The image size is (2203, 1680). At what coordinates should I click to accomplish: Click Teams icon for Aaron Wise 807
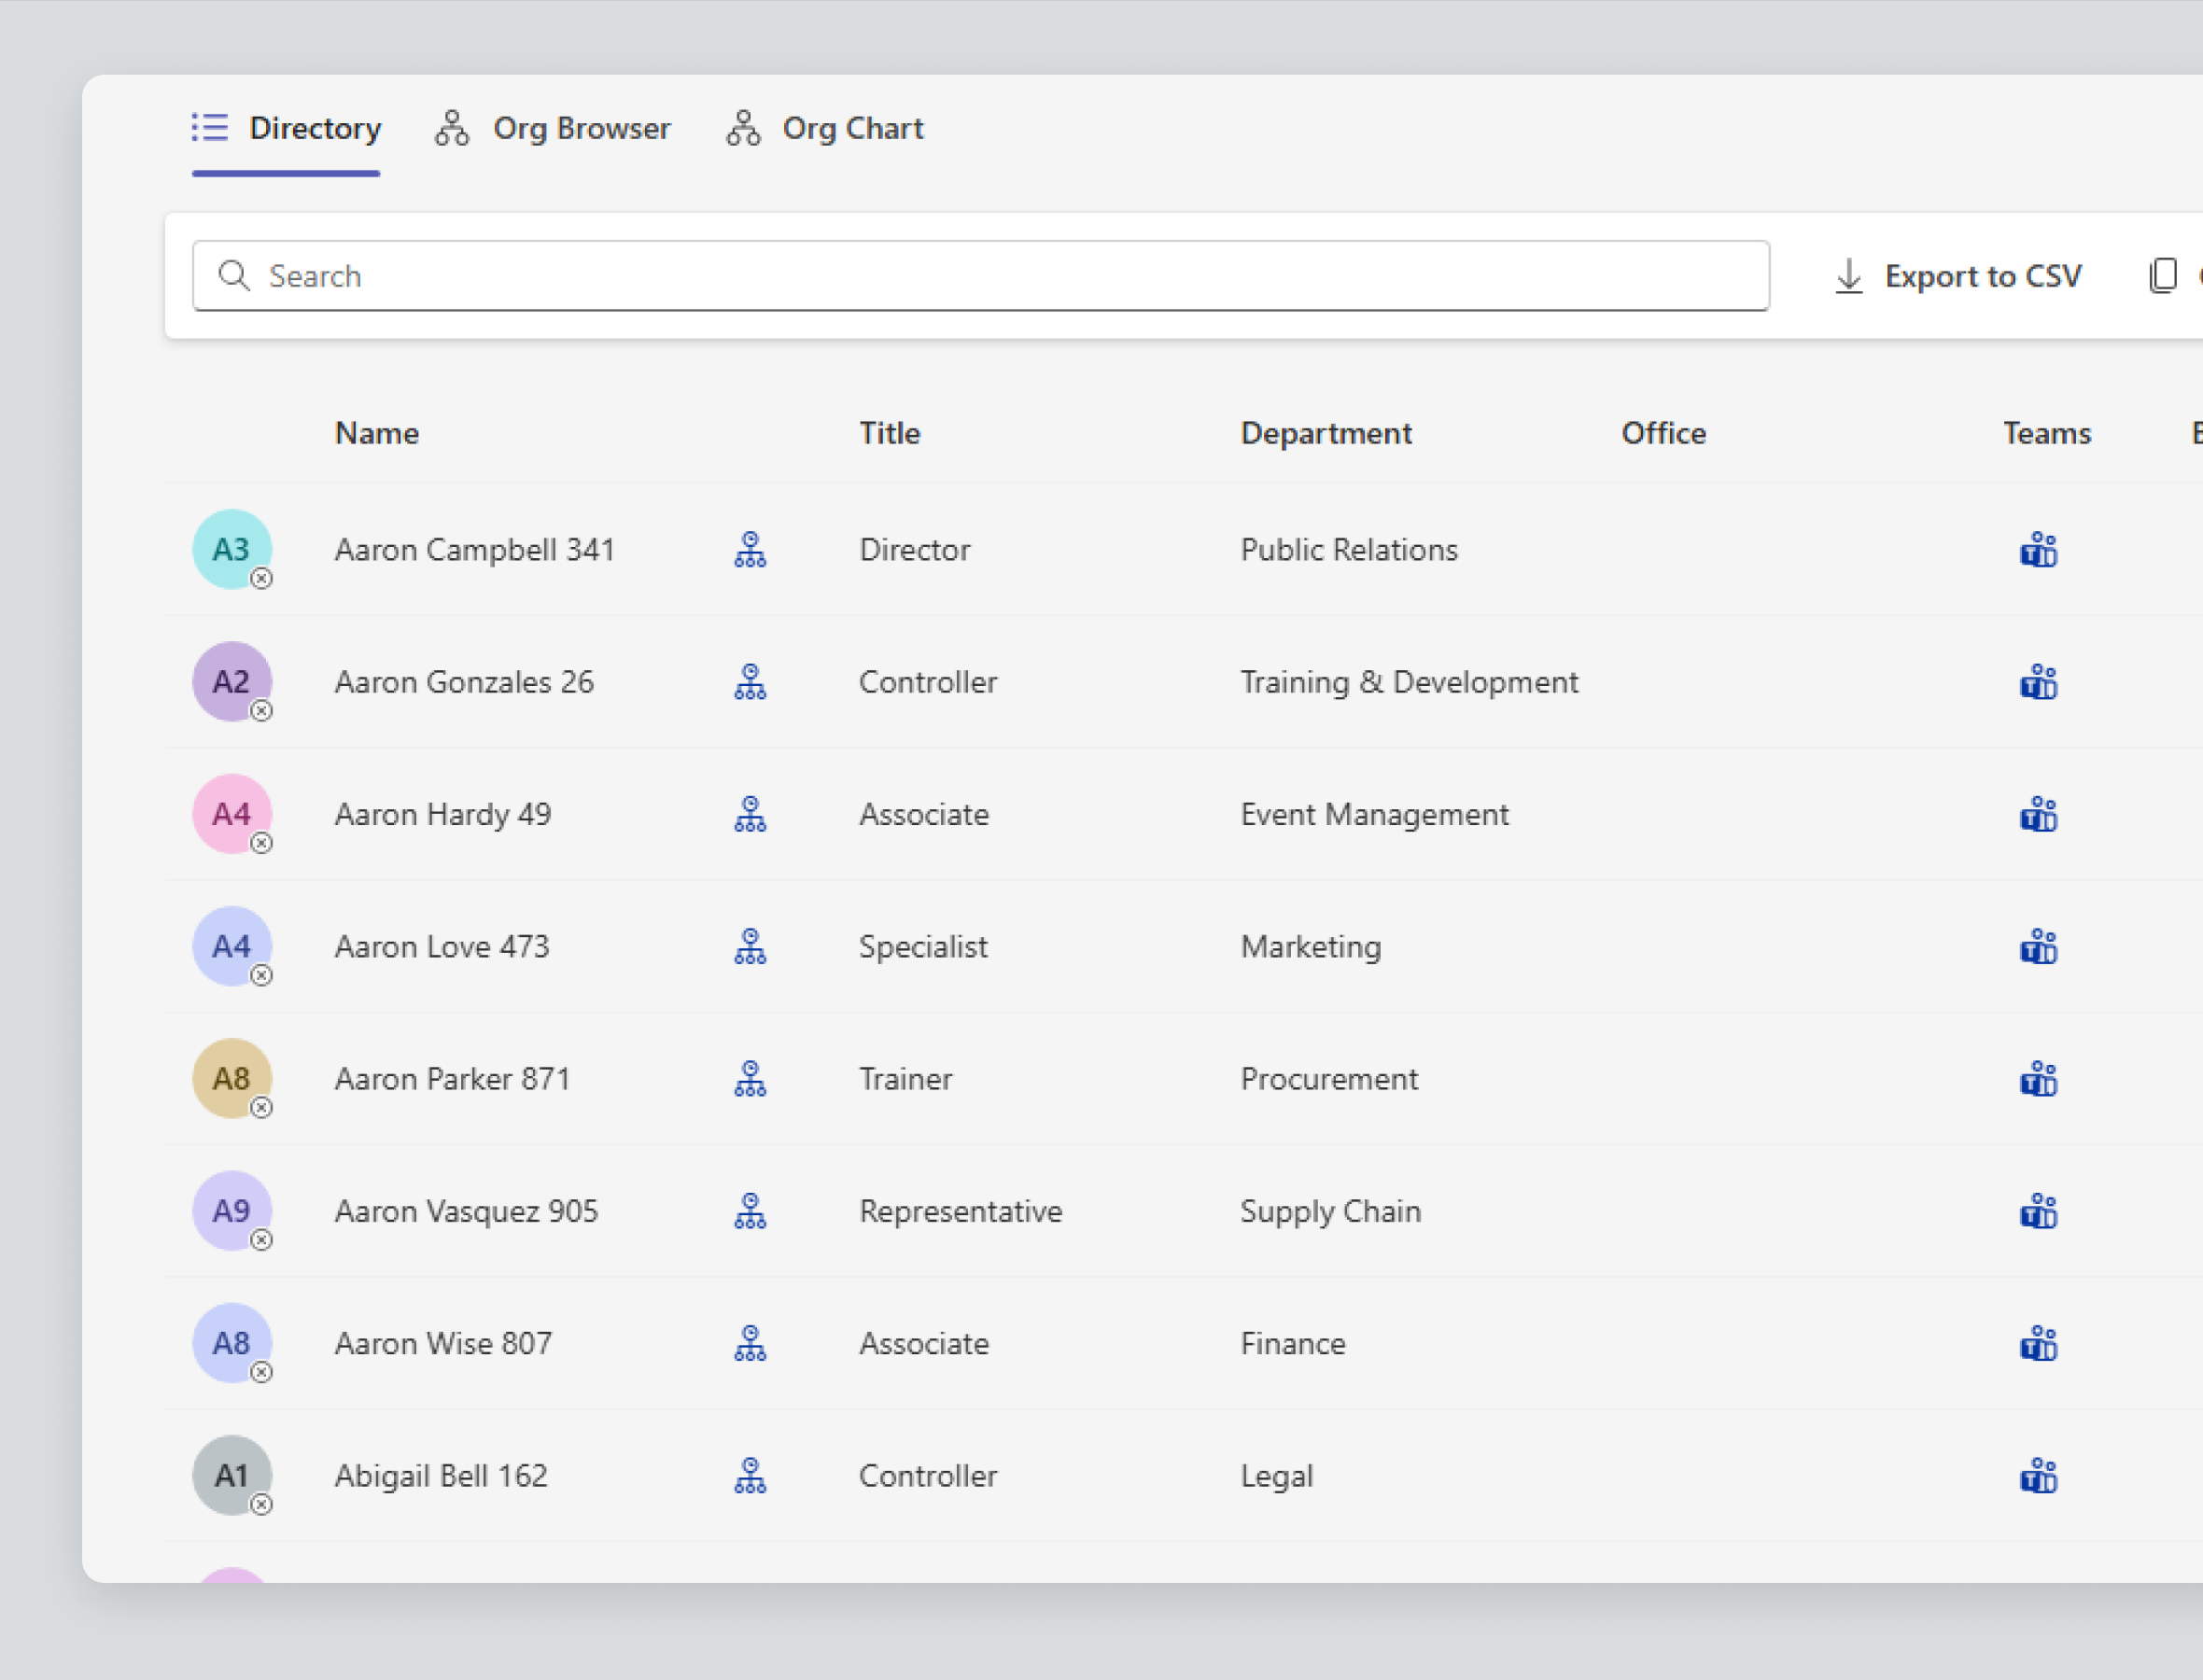pyautogui.click(x=2038, y=1343)
